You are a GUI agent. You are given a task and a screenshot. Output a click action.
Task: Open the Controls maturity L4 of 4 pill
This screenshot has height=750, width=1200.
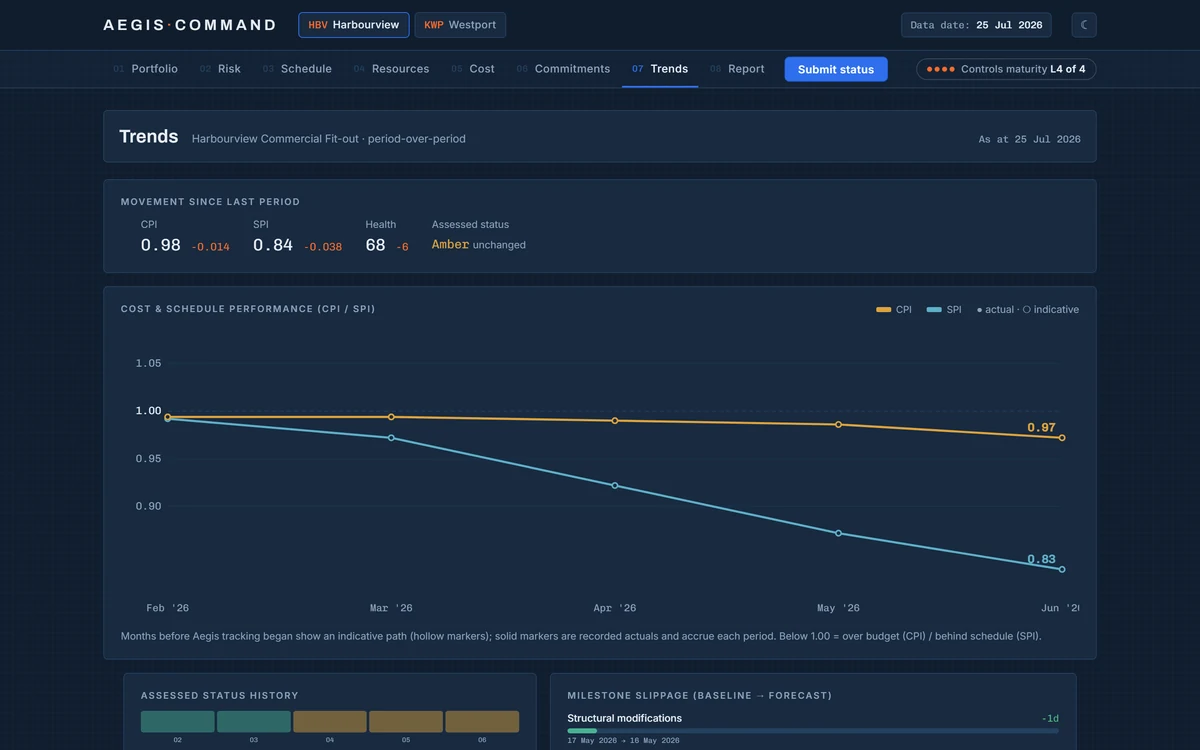(x=1006, y=69)
